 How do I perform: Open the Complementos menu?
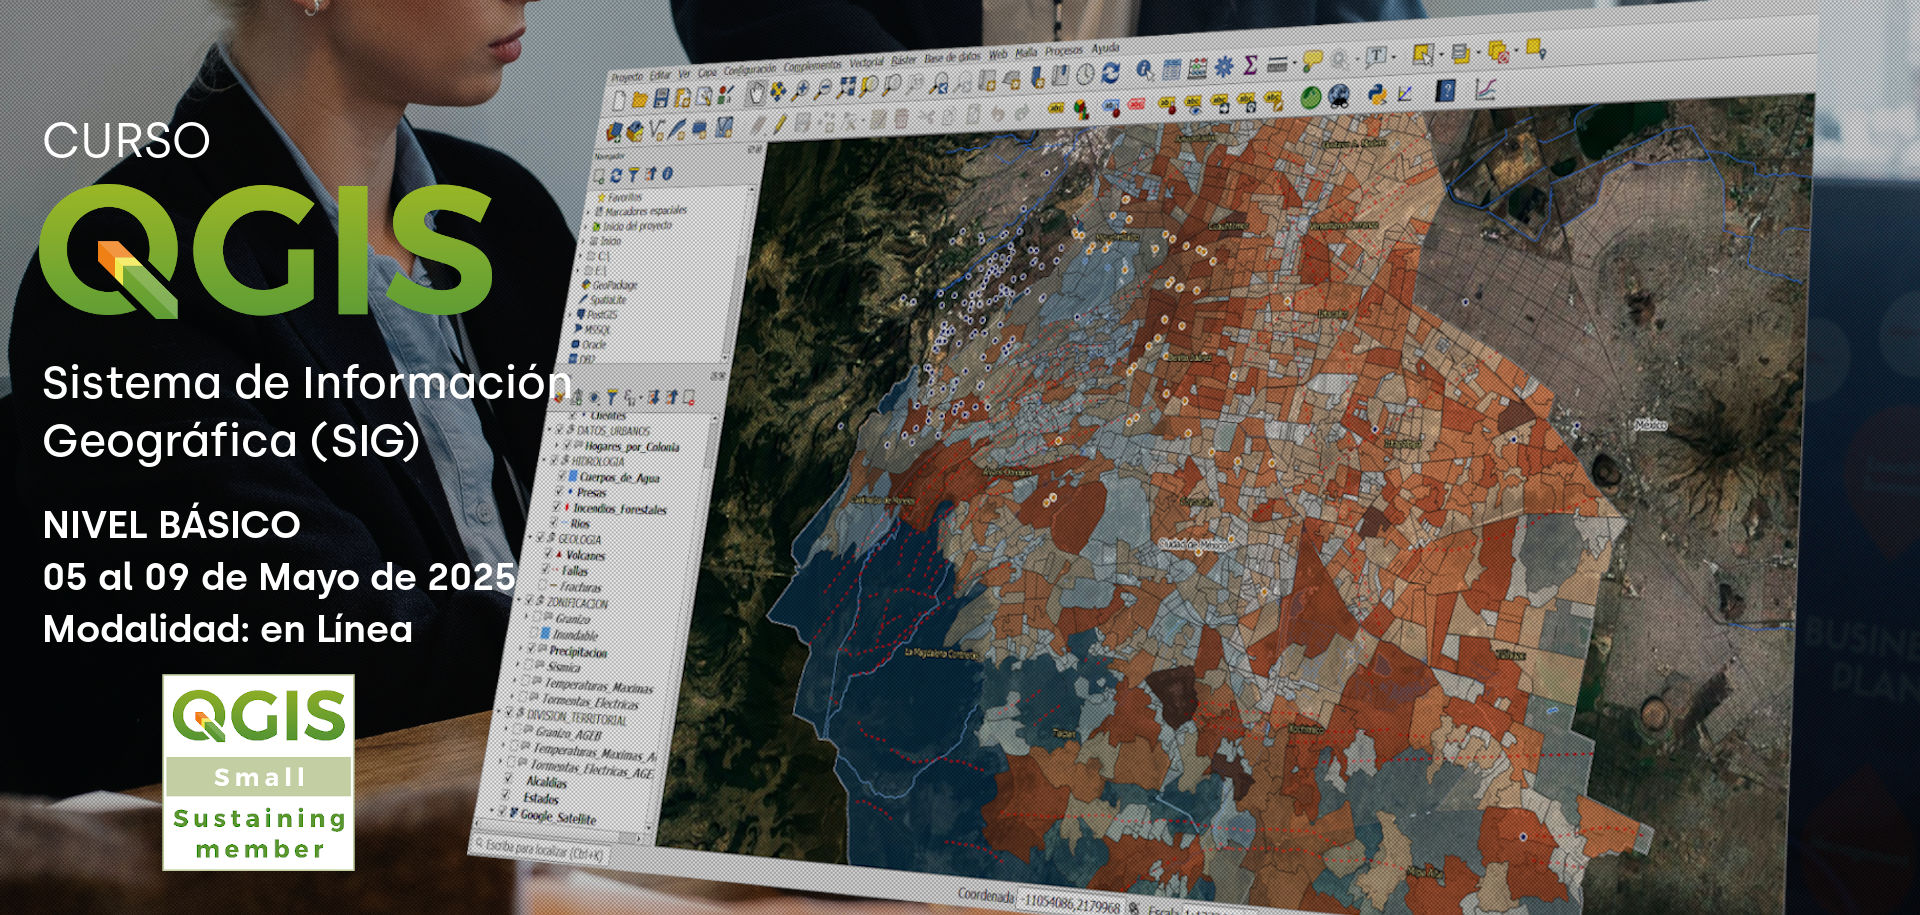click(812, 66)
